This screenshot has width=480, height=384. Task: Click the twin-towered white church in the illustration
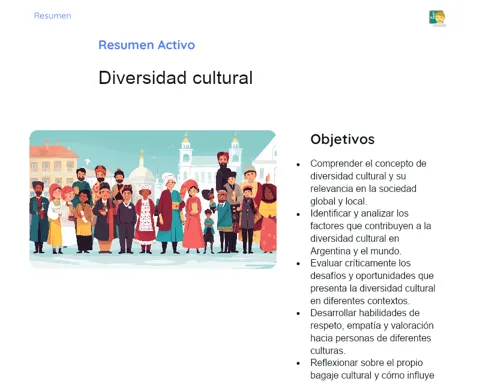[x=210, y=160]
